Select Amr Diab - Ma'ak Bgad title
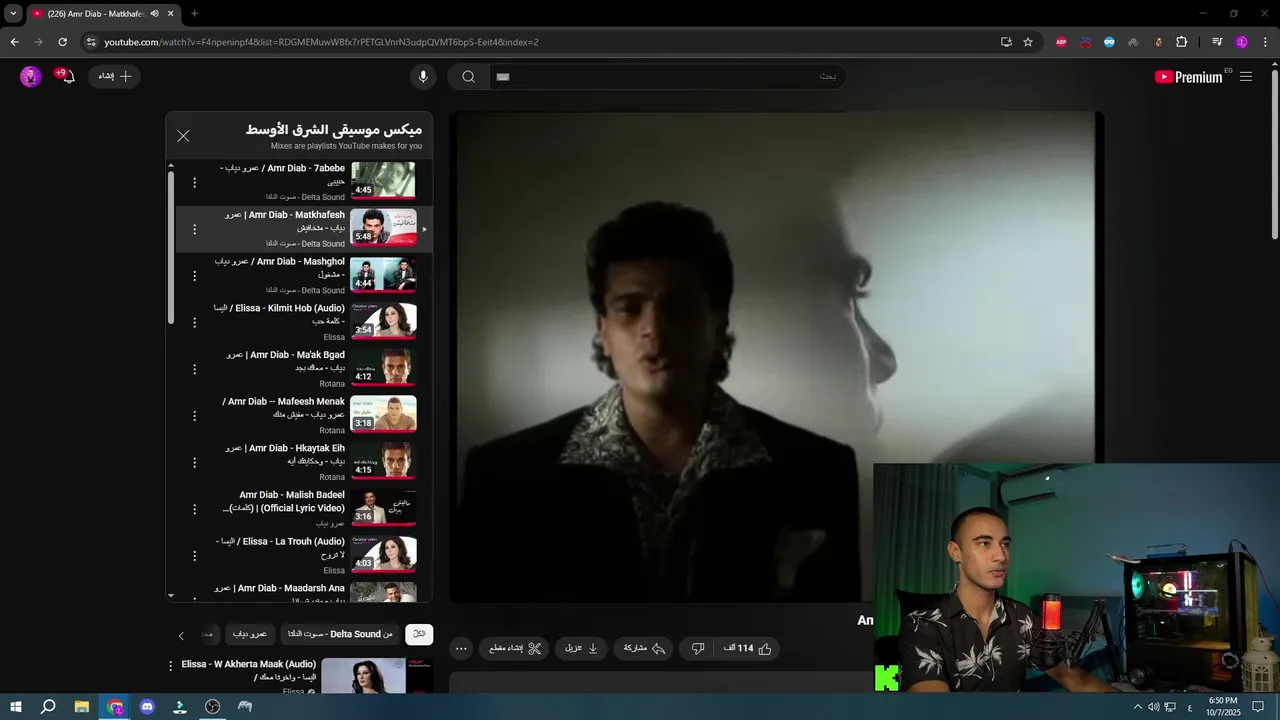The height and width of the screenshot is (720, 1280). coord(285,361)
